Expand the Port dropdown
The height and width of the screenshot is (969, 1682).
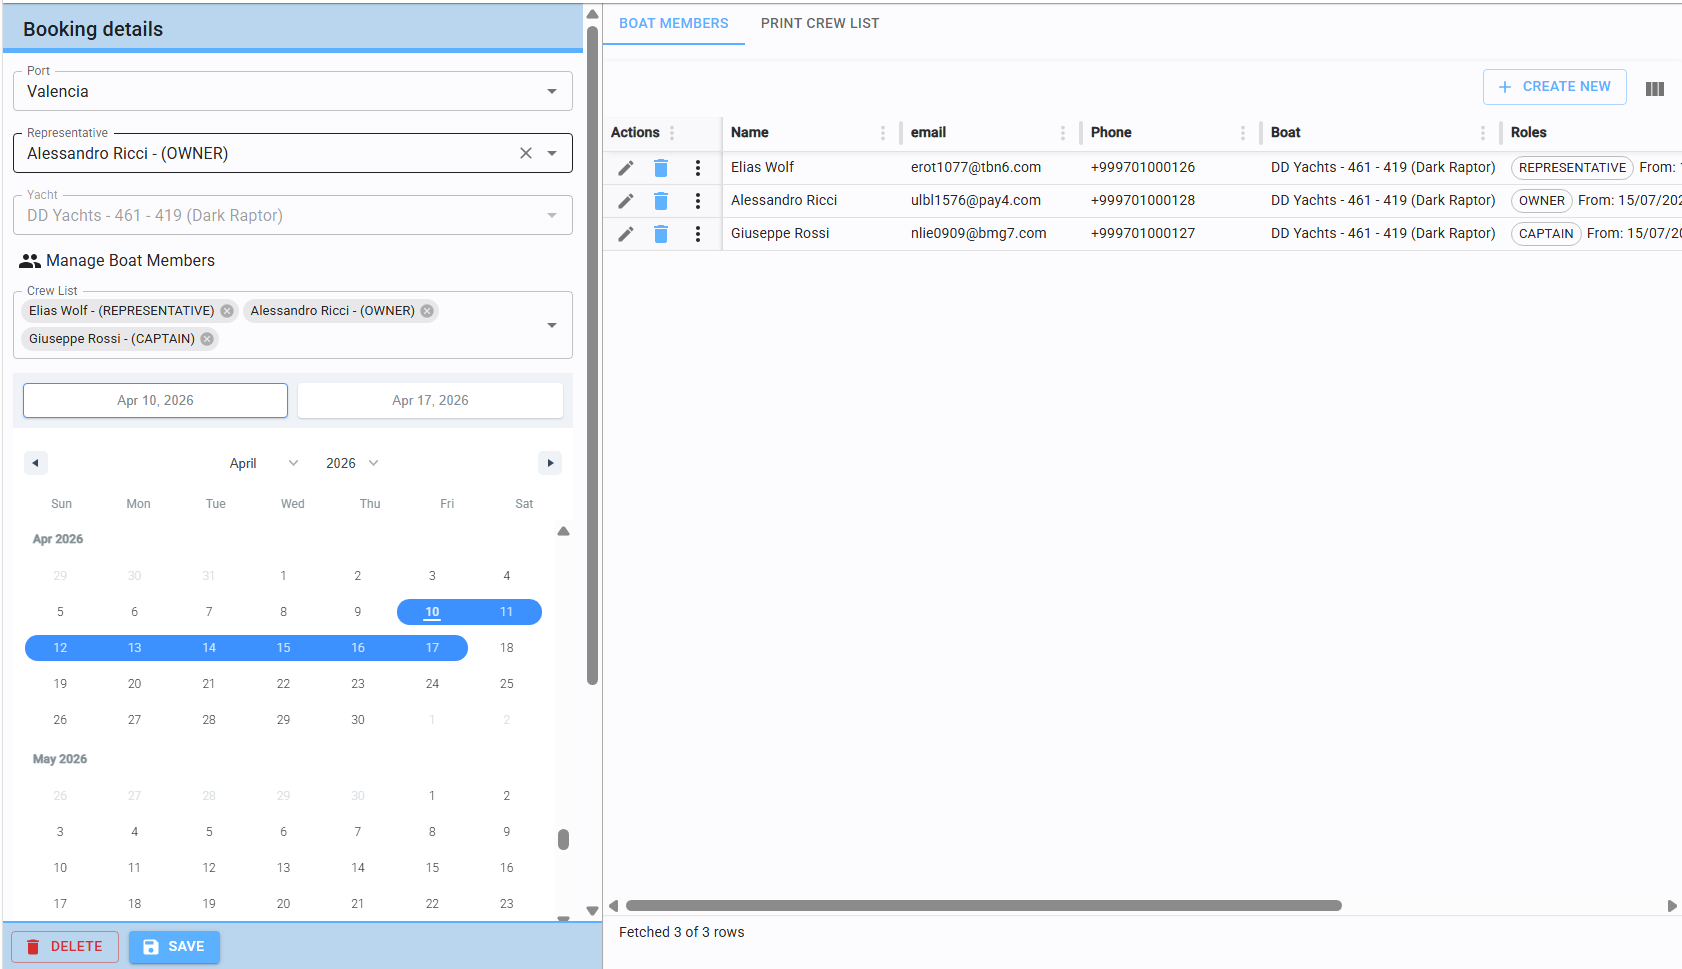[x=551, y=92]
